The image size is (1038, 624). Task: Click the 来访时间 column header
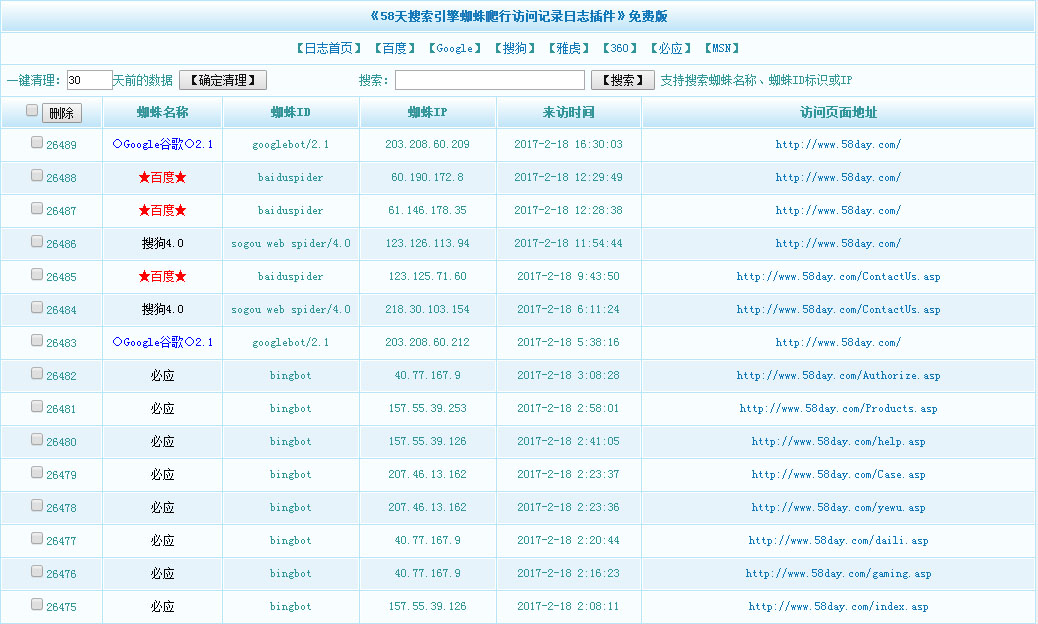point(569,112)
